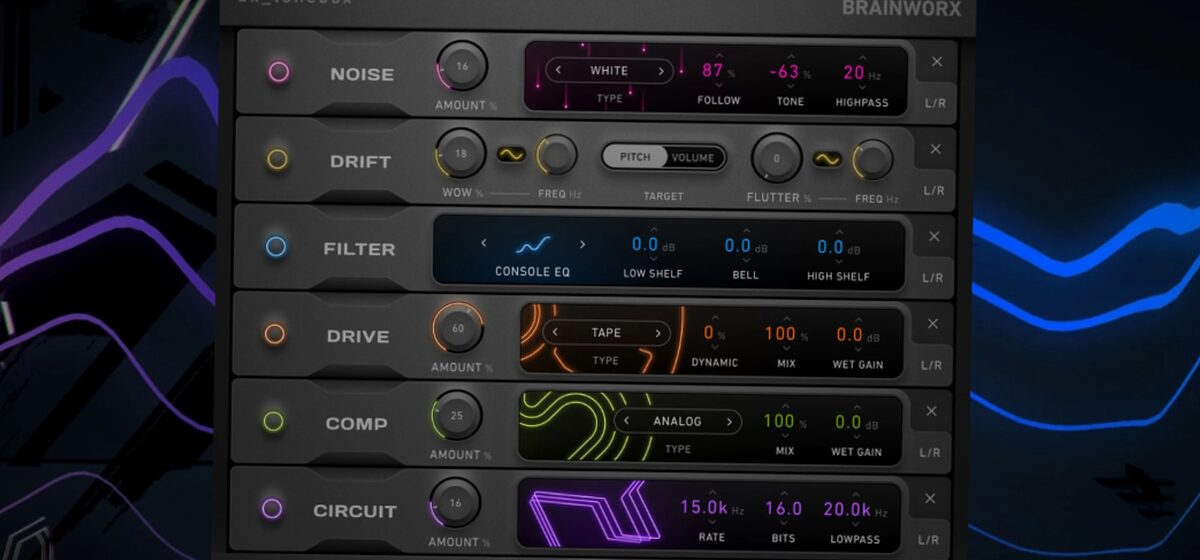Viewport: 1200px width, 560px height.
Task: Click L/R channel button on FILTER
Action: [933, 278]
